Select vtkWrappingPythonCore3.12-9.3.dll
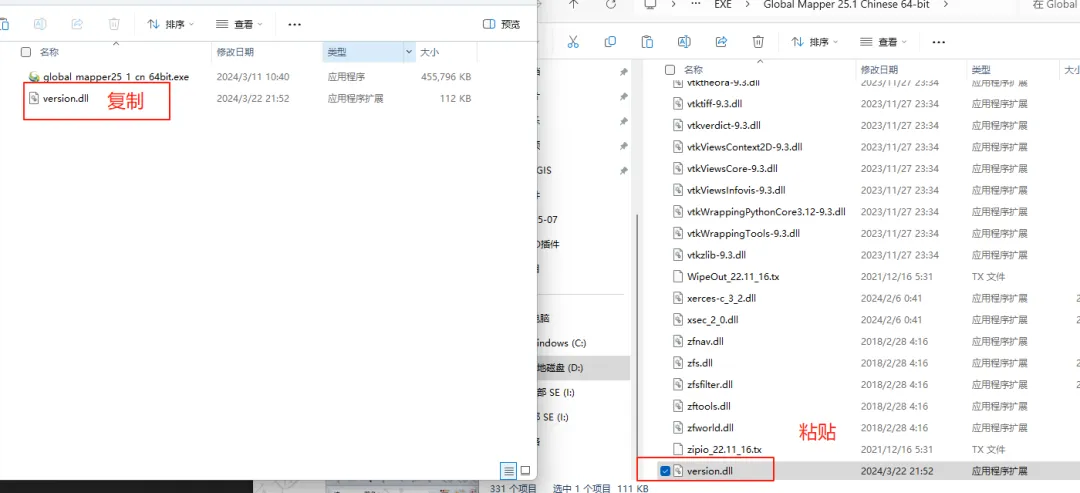This screenshot has width=1080, height=493. [766, 211]
